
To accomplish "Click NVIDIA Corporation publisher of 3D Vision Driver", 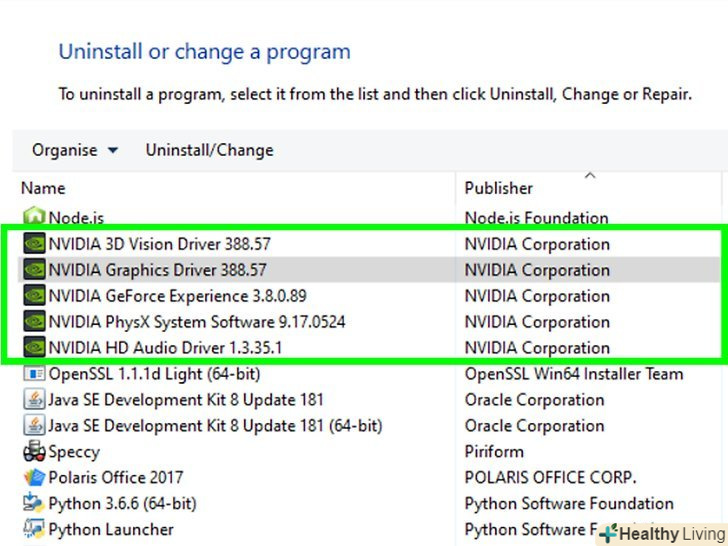I will 537,244.
